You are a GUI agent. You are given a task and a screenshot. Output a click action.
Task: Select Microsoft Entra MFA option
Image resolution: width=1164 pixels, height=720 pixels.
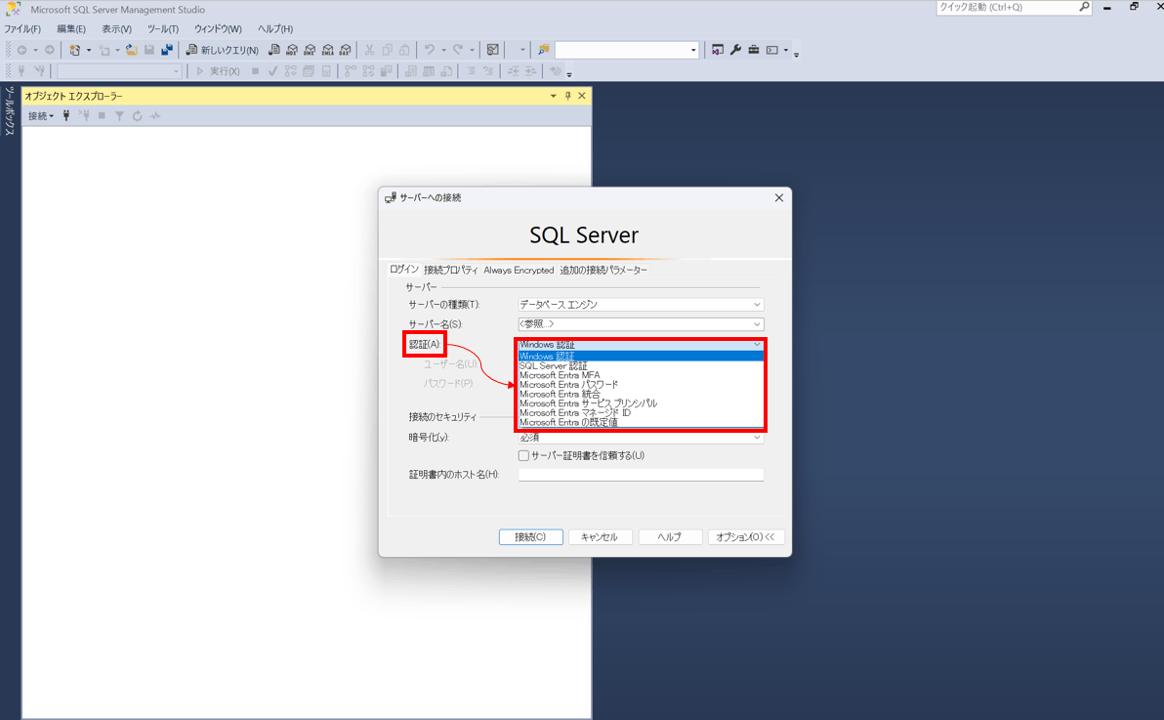tap(641, 376)
